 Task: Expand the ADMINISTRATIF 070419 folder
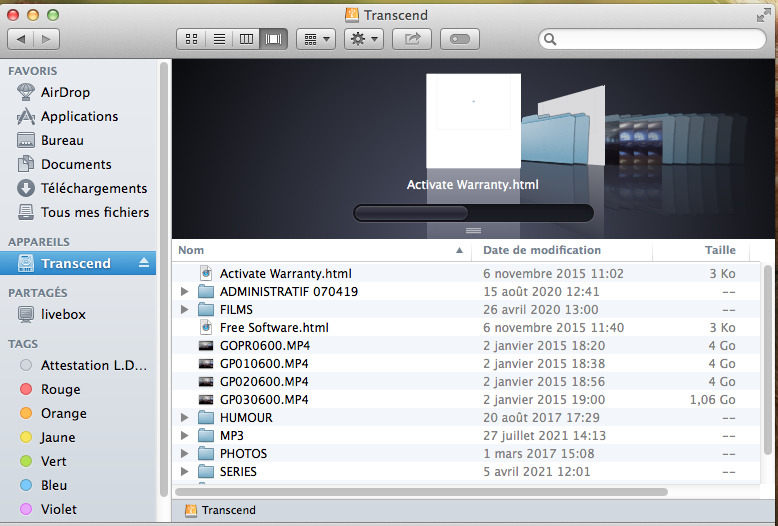point(184,292)
